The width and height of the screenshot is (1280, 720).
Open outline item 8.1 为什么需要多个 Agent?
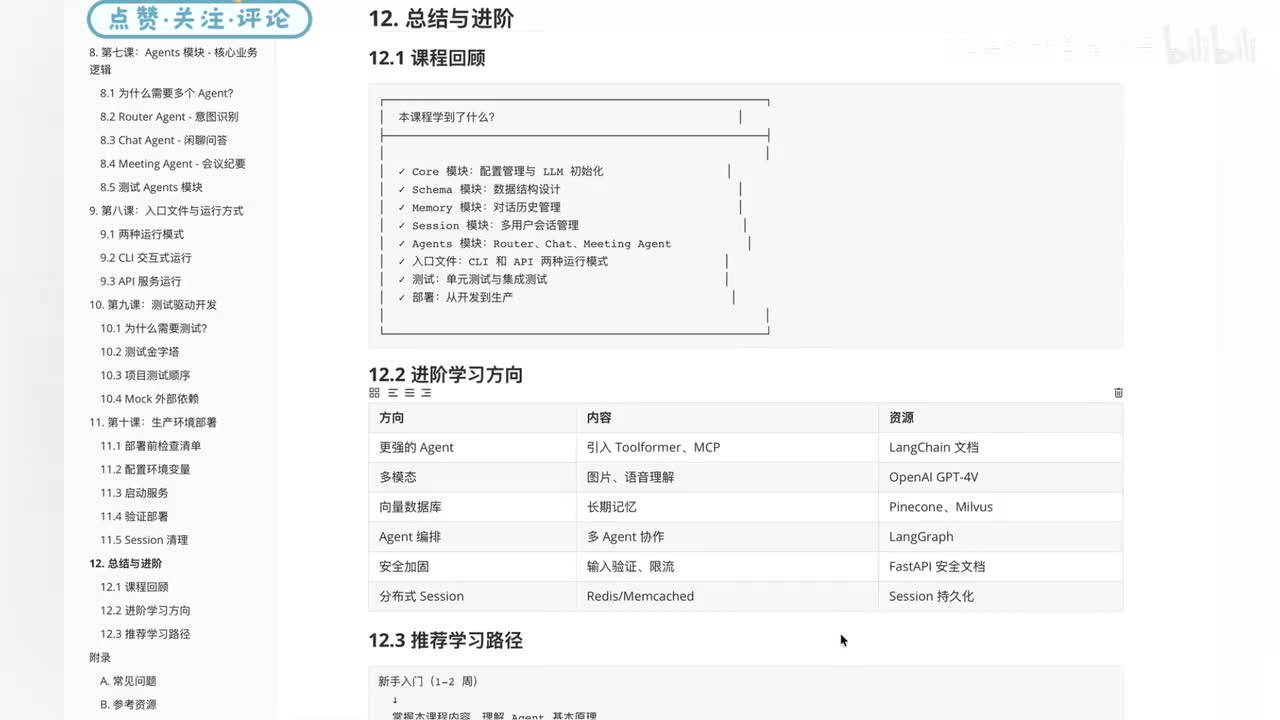click(x=166, y=93)
